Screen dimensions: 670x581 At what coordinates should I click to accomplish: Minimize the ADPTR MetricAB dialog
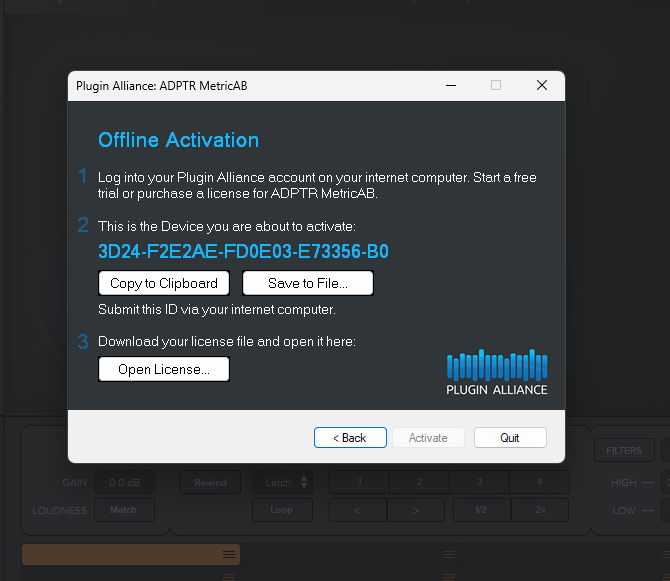click(449, 86)
